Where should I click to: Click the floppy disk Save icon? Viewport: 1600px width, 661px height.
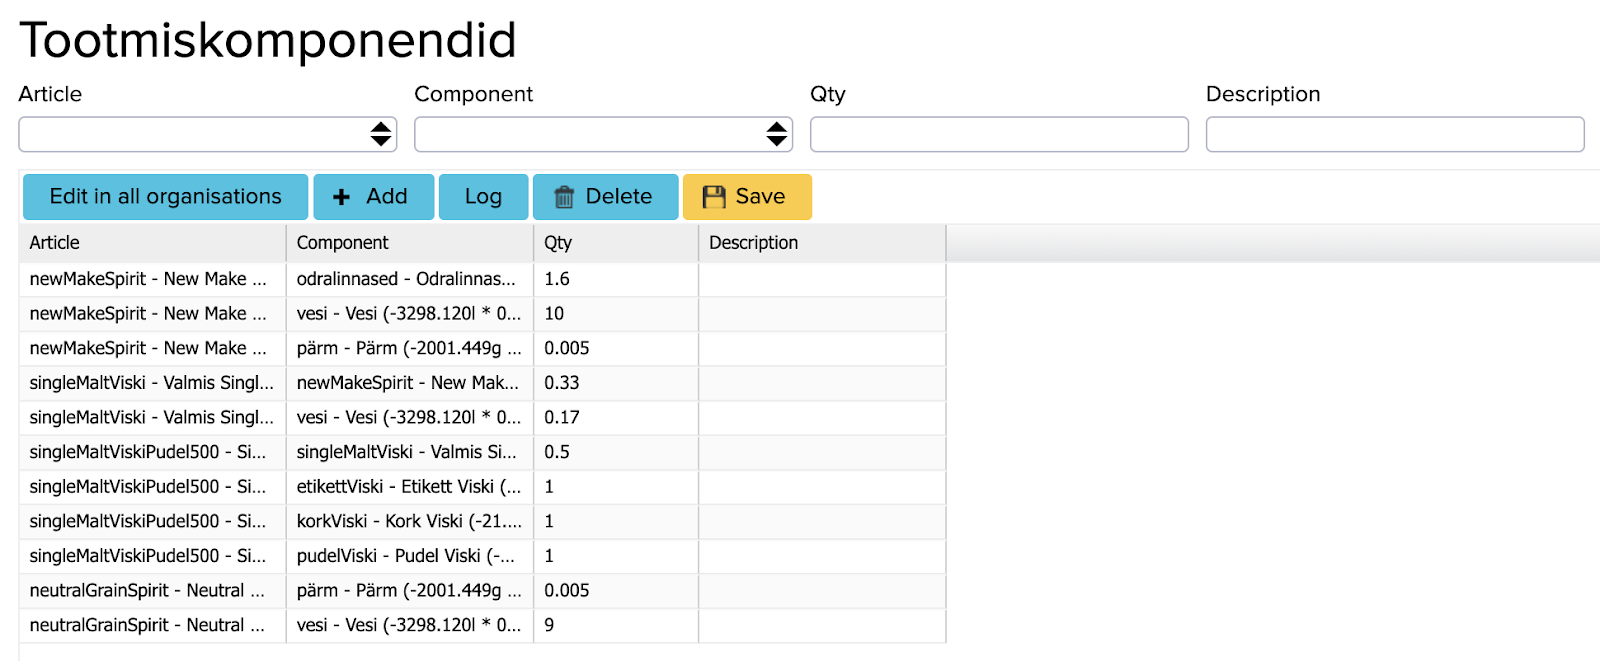coord(713,197)
